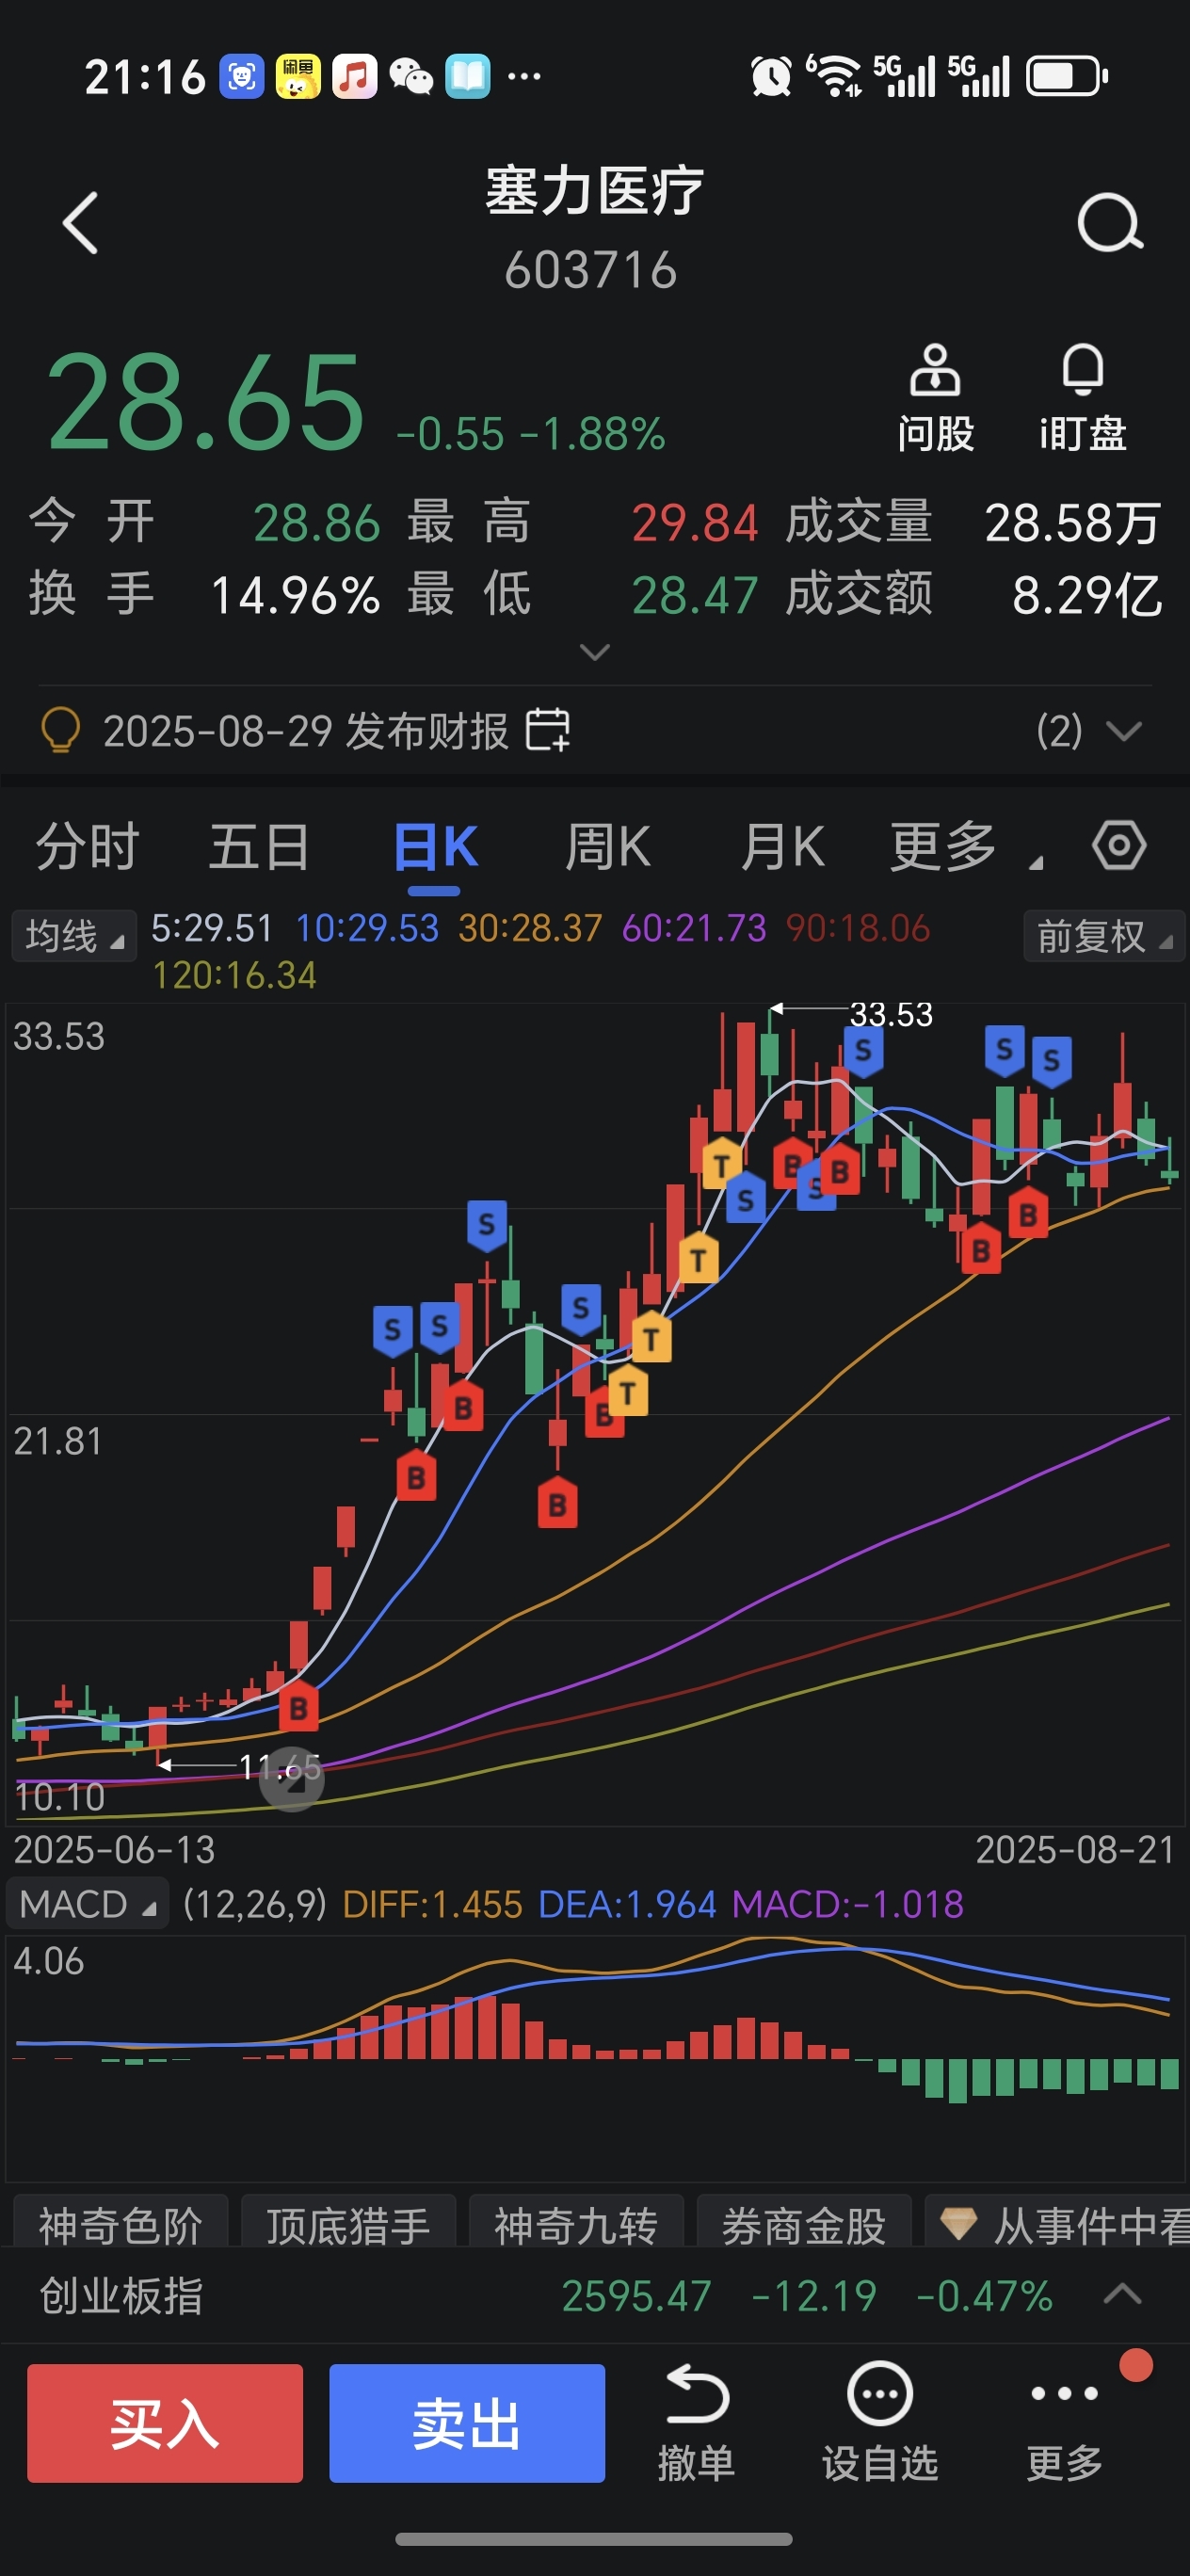The height and width of the screenshot is (2576, 1190).
Task: Open the 前复权 adjustment dropdown
Action: coord(1103,936)
